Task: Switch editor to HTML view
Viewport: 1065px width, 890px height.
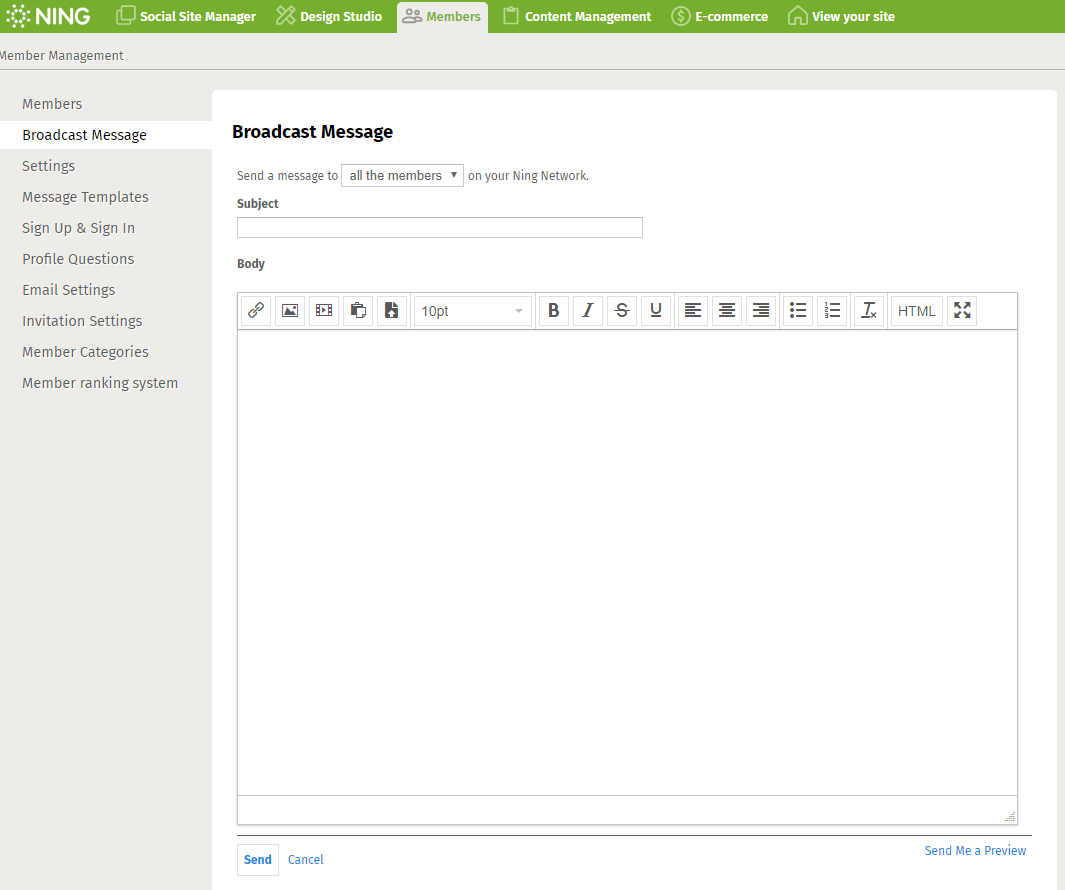Action: click(x=916, y=310)
